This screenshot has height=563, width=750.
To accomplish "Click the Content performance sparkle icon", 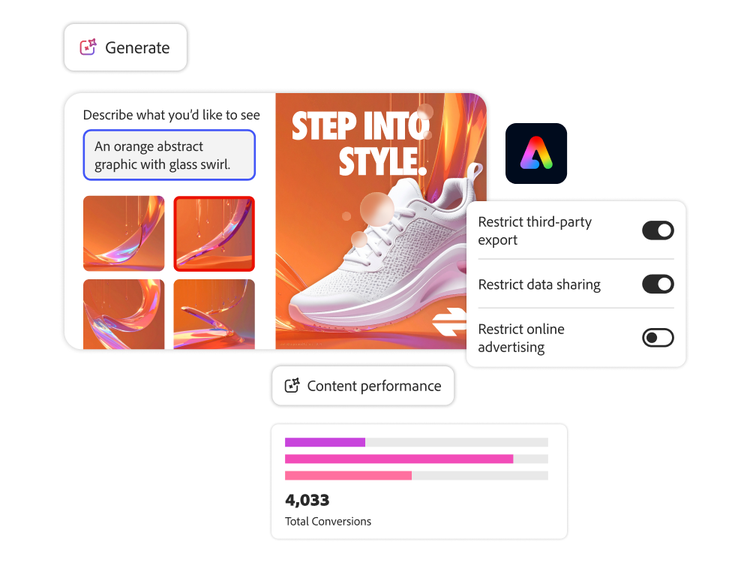I will 292,386.
